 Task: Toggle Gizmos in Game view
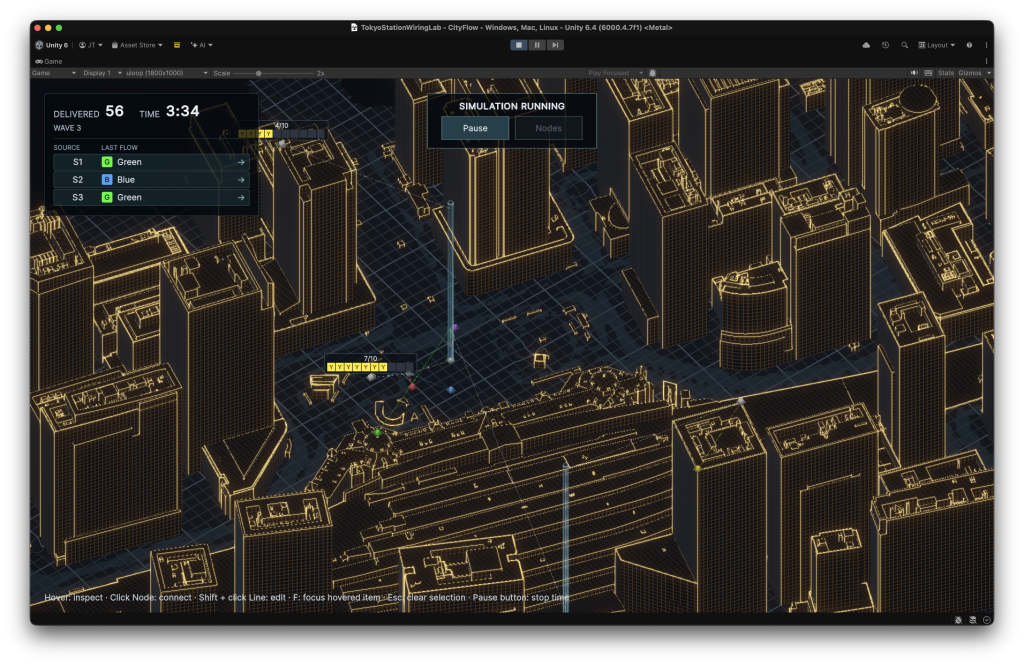(970, 73)
